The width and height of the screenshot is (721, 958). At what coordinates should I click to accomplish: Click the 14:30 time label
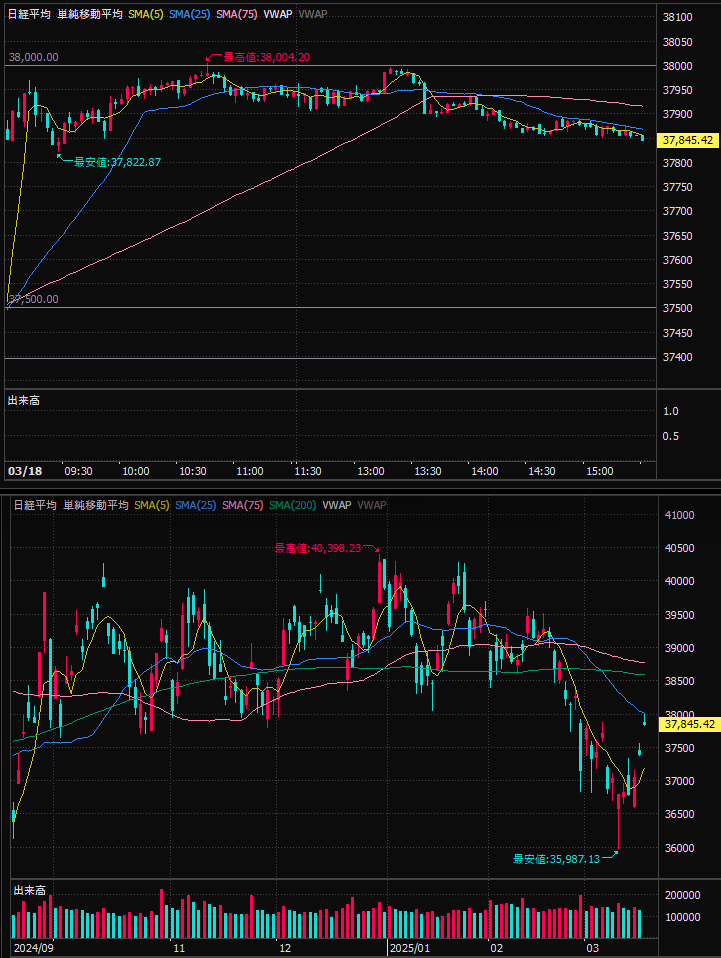[542, 471]
